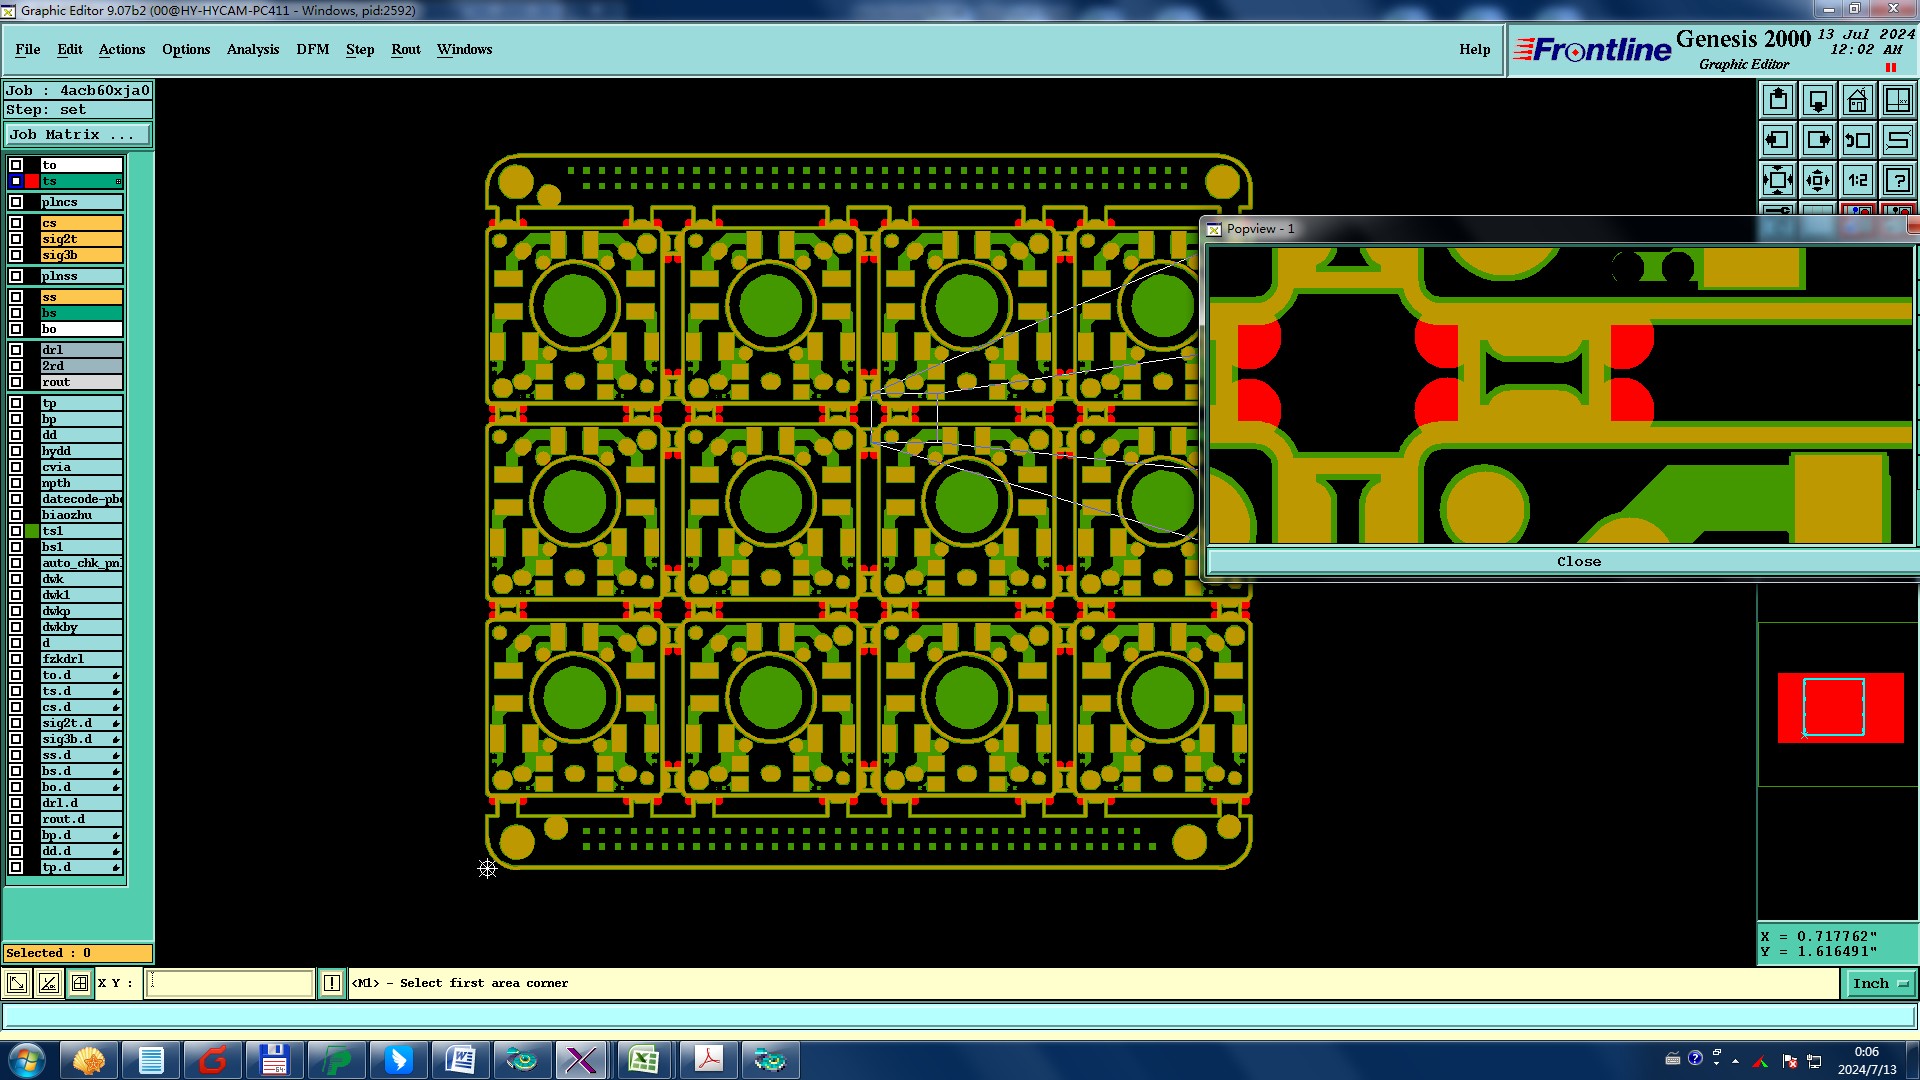Click the expander mark on ts layer
Image resolution: width=1920 pixels, height=1080 pixels.
click(118, 181)
